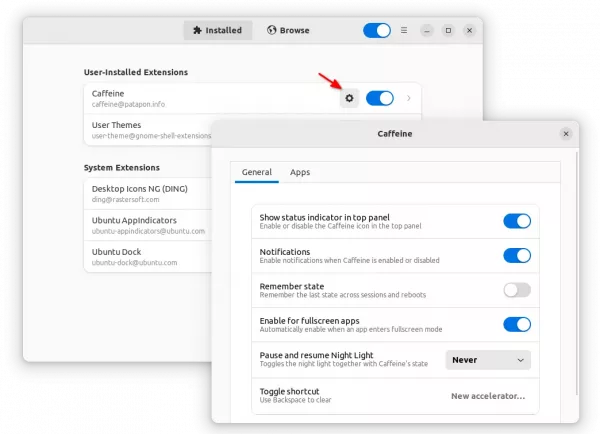This screenshot has width=600, height=434.
Task: Click the Caffeine dialog title text
Action: 395,134
